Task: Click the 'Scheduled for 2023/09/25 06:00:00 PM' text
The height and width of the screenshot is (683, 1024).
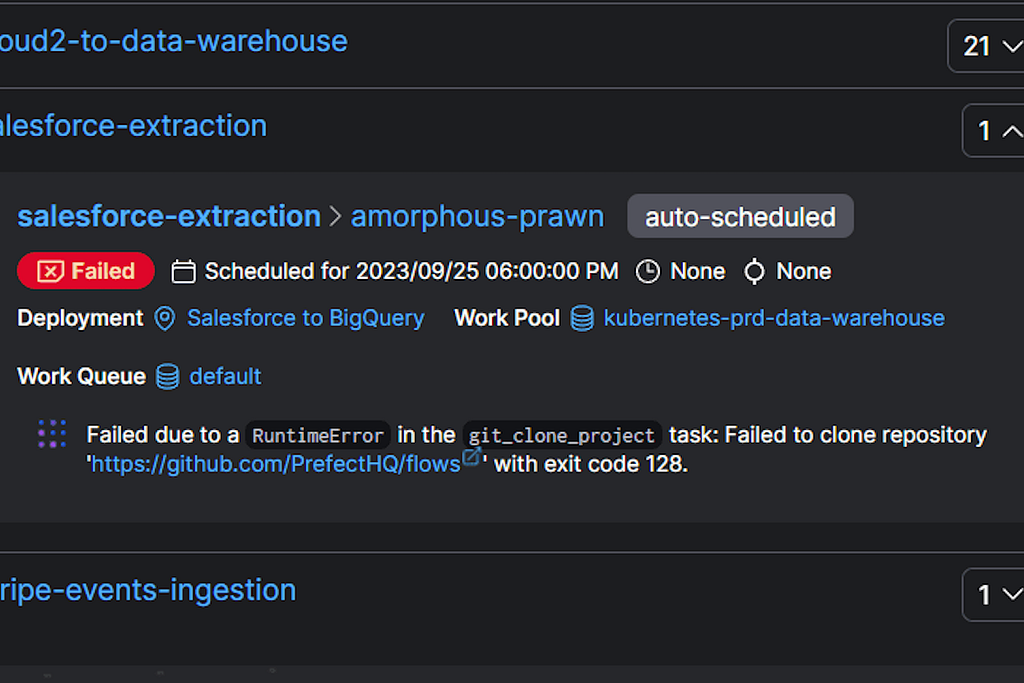Action: (411, 271)
